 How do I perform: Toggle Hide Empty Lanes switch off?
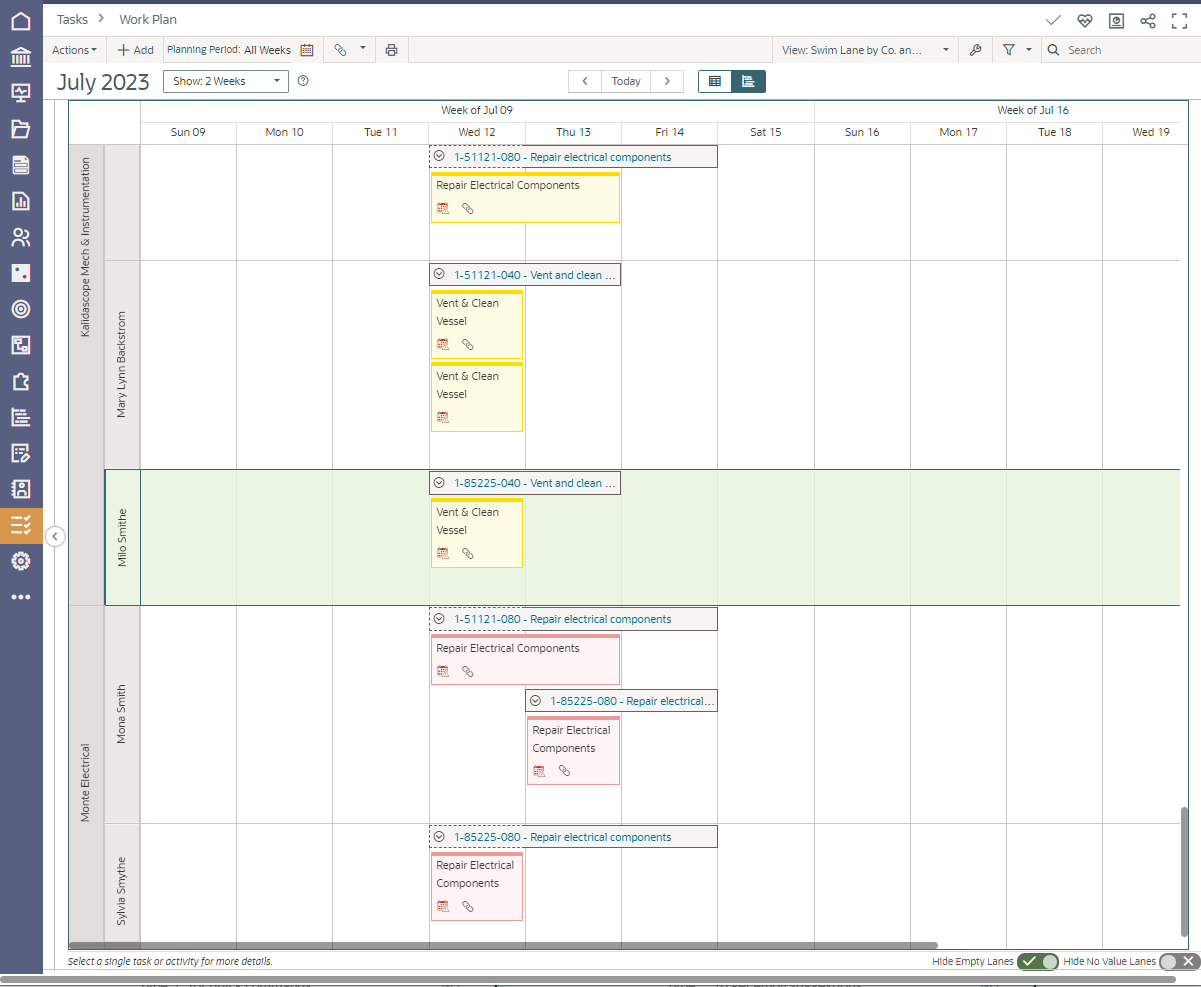[x=1037, y=961]
